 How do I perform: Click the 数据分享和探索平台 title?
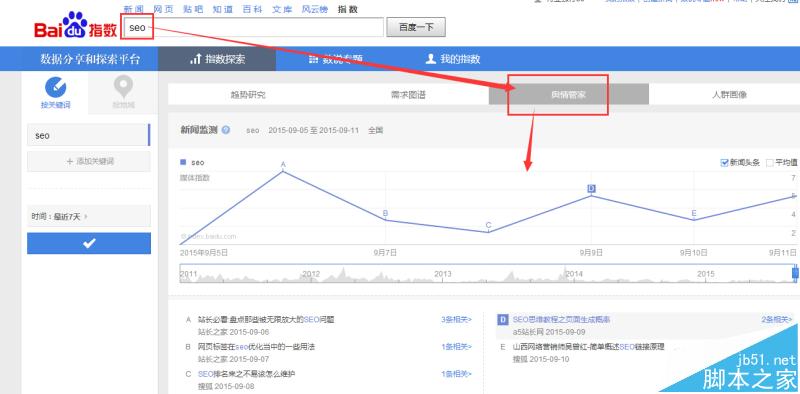click(90, 59)
